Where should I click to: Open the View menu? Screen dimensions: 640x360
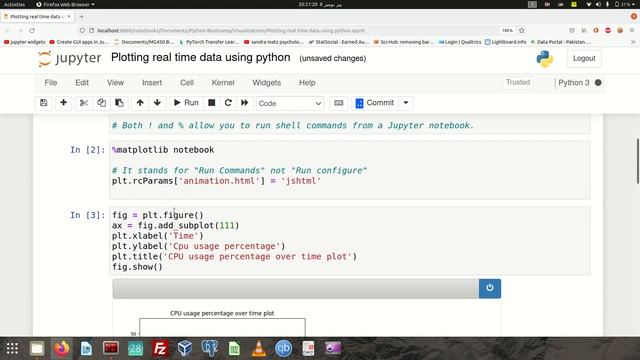point(116,82)
